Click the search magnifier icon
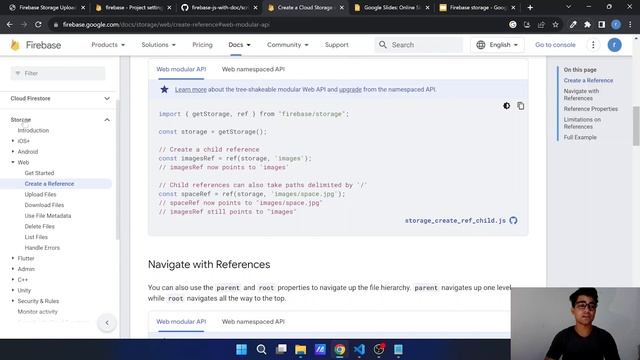Screen dimensions: 640x360 click(382, 45)
